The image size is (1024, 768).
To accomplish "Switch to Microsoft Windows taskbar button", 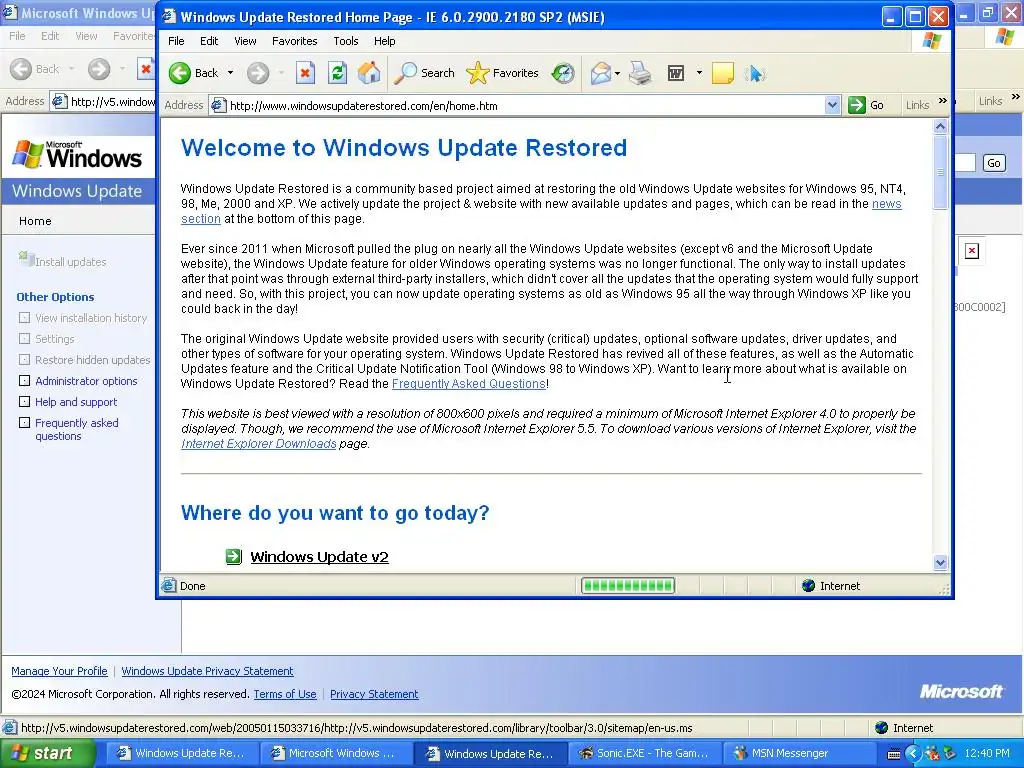I will click(x=336, y=753).
